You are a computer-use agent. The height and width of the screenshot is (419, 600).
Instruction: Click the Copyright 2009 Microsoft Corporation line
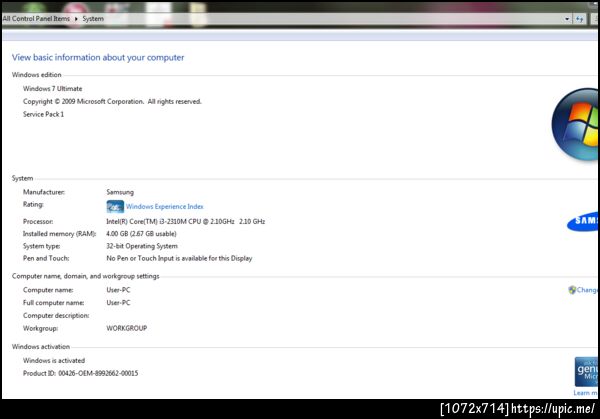[112, 101]
